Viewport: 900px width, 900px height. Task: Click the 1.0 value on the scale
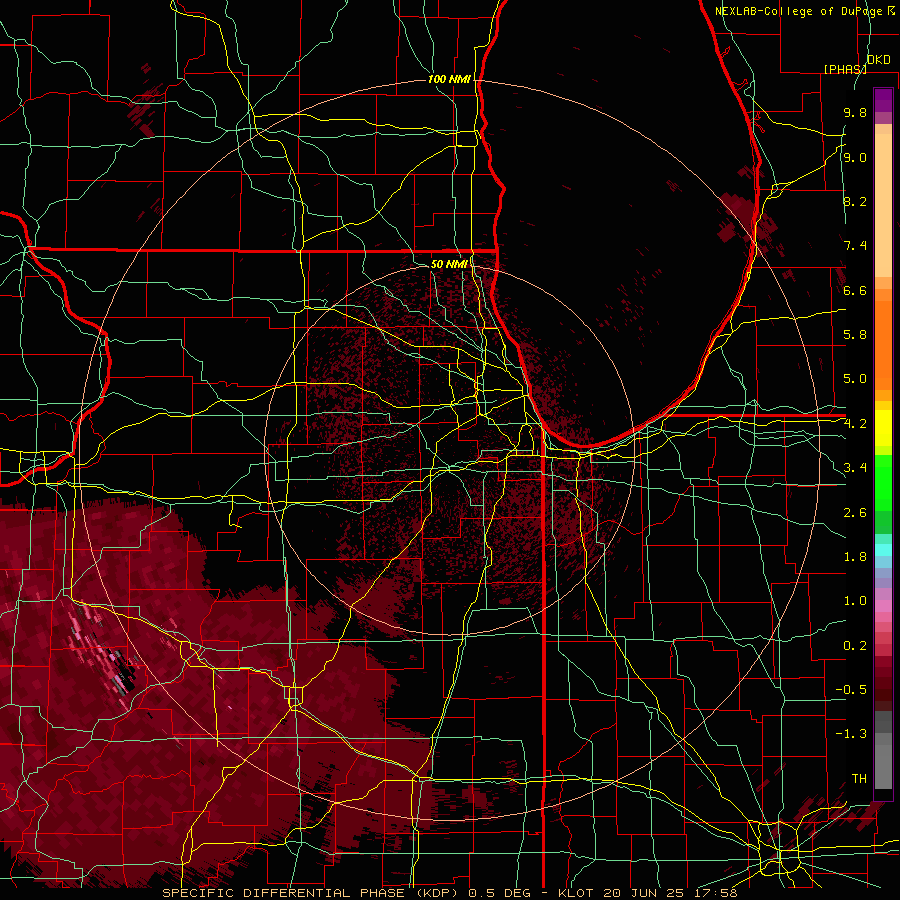tap(855, 601)
